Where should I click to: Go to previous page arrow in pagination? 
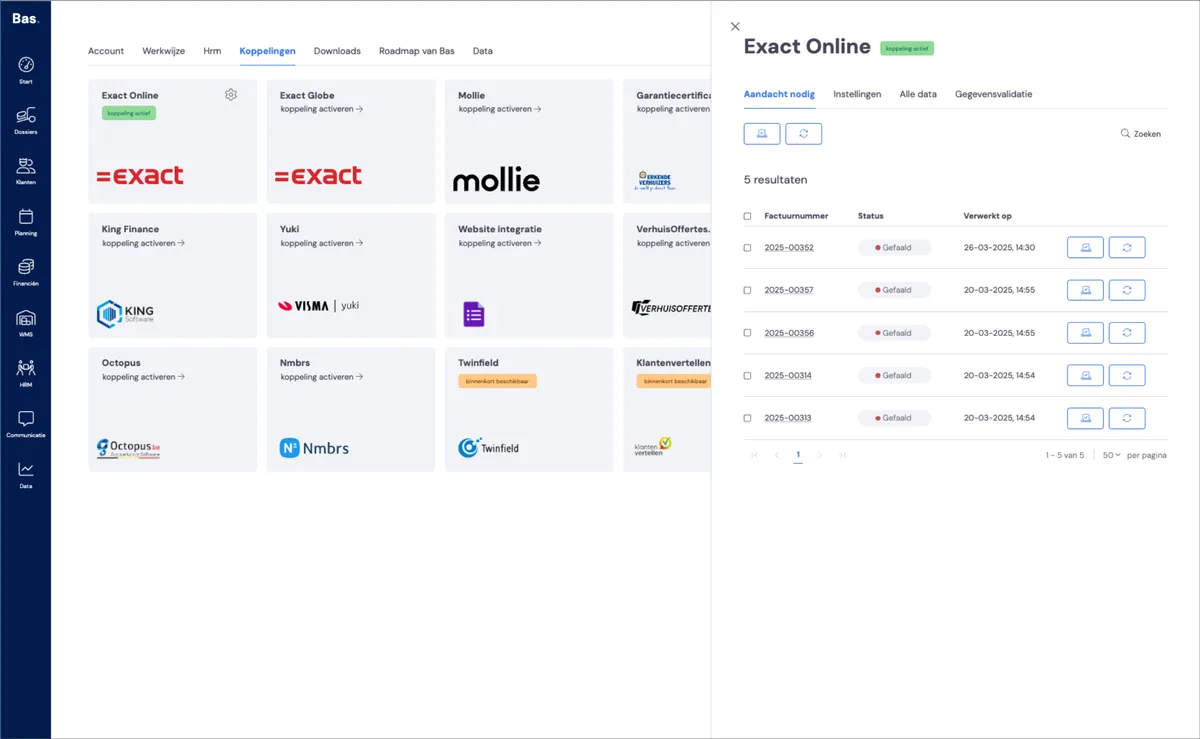[x=776, y=455]
